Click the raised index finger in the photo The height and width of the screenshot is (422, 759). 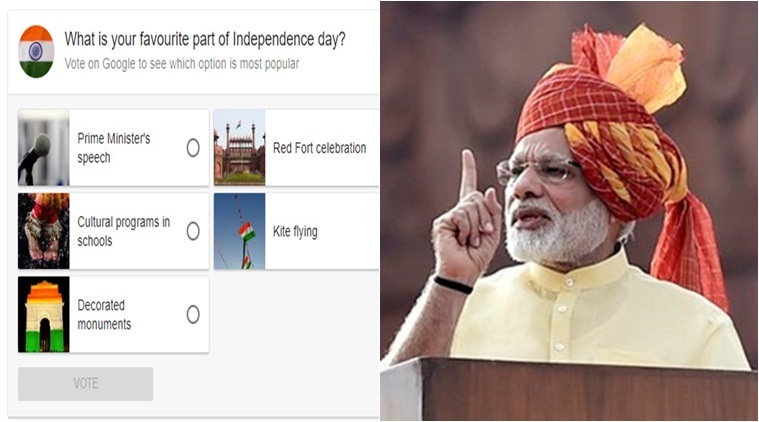point(468,174)
